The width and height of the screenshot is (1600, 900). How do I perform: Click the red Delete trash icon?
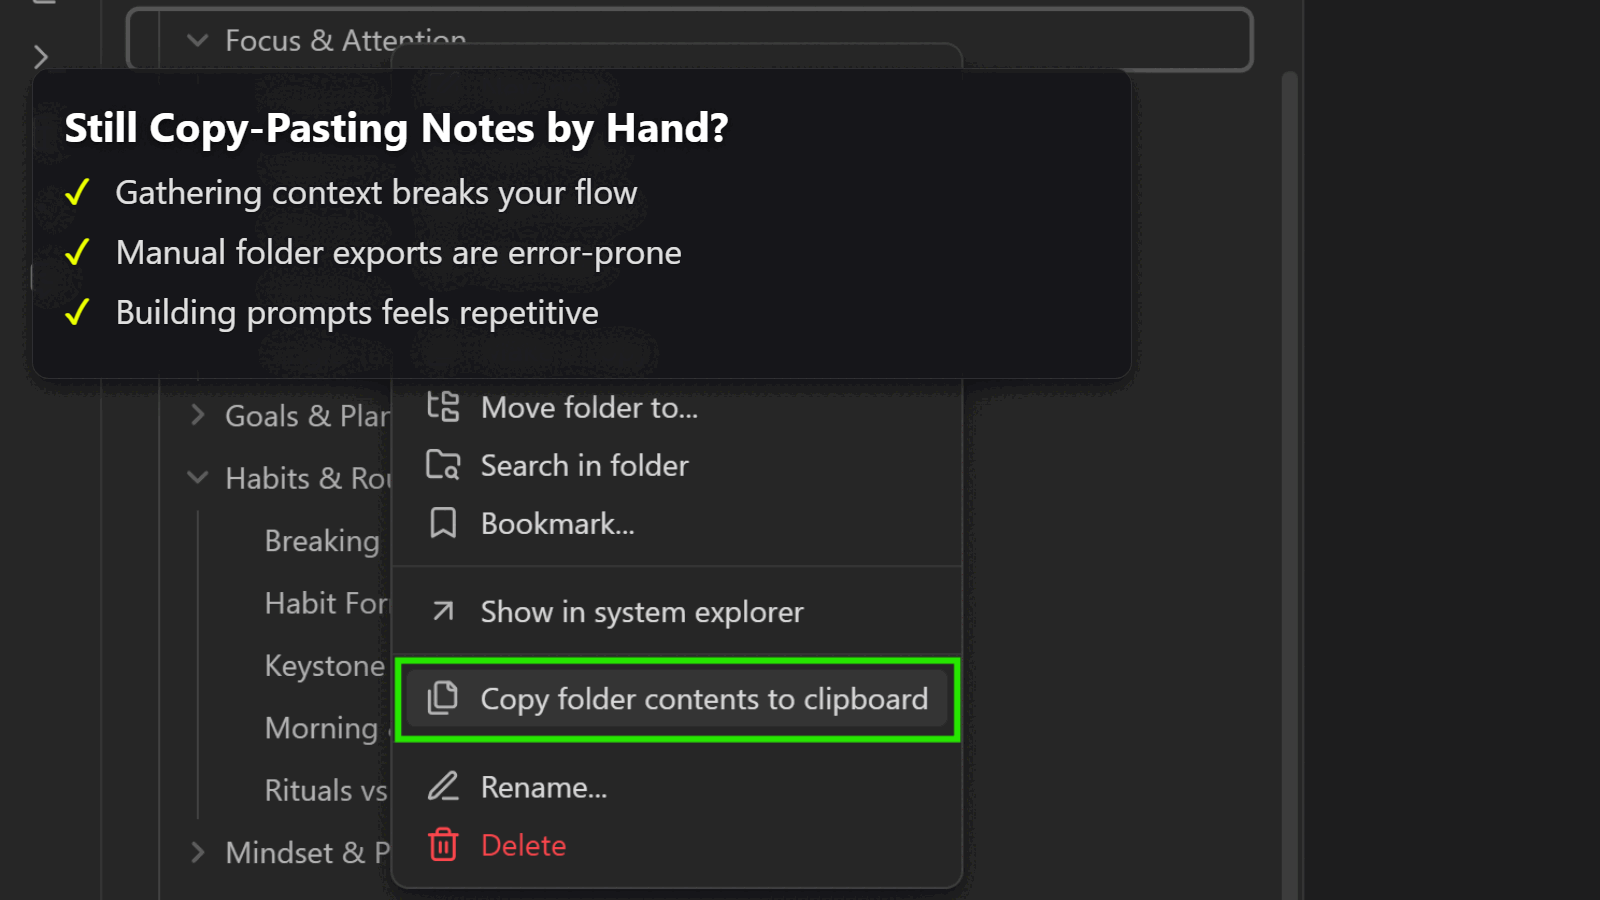click(x=443, y=845)
